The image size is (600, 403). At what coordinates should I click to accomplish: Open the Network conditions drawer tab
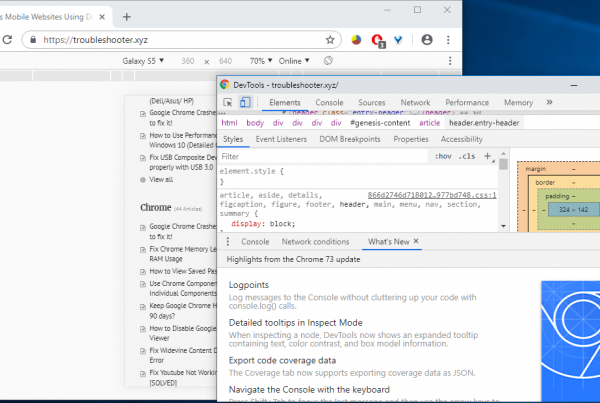point(315,242)
